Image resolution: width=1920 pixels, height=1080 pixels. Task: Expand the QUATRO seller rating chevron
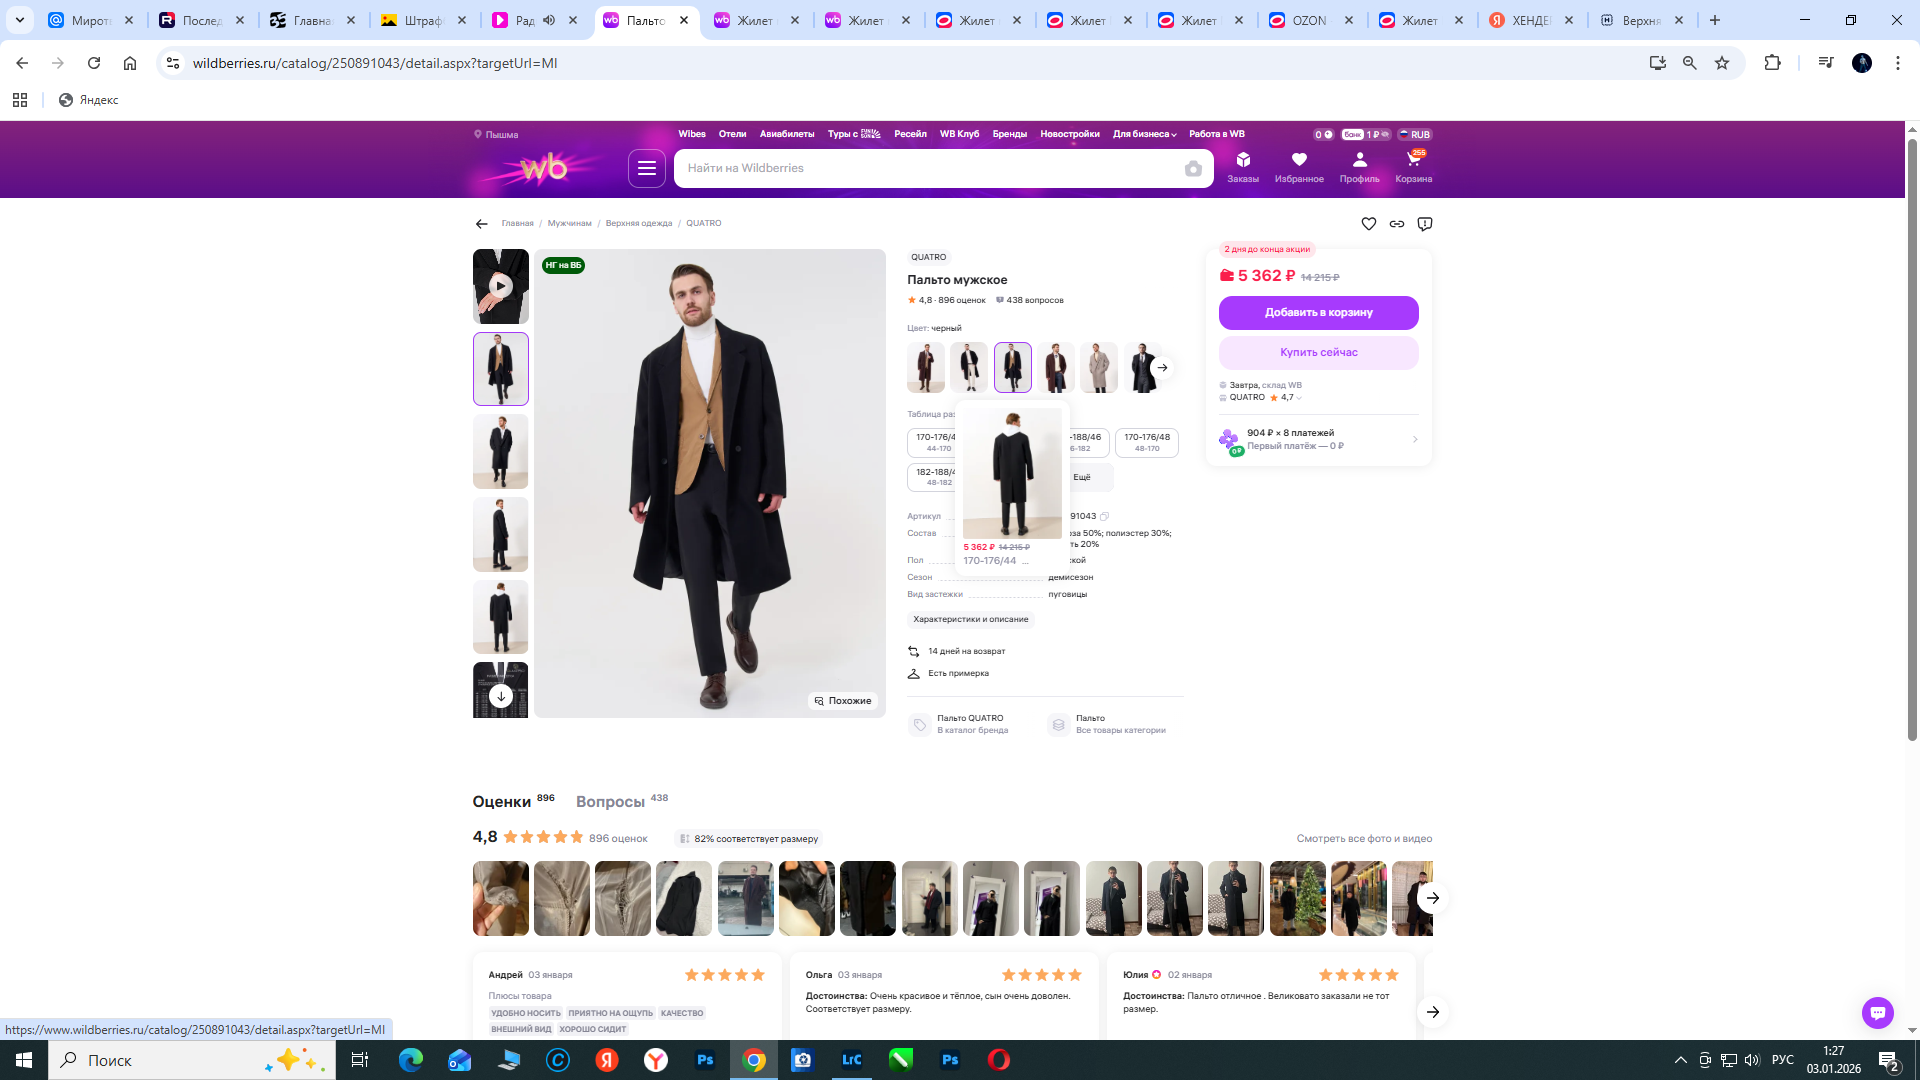1299,398
